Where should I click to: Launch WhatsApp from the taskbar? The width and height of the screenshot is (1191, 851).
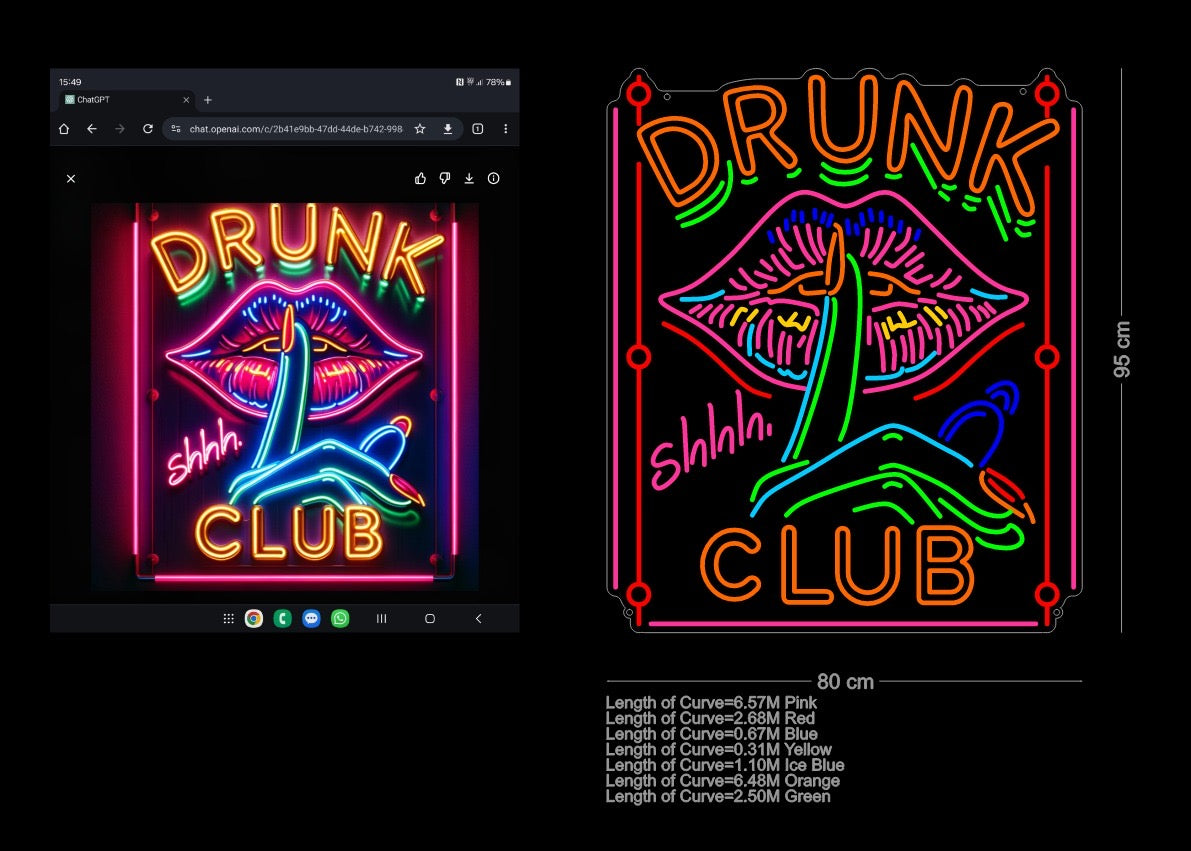(x=340, y=618)
